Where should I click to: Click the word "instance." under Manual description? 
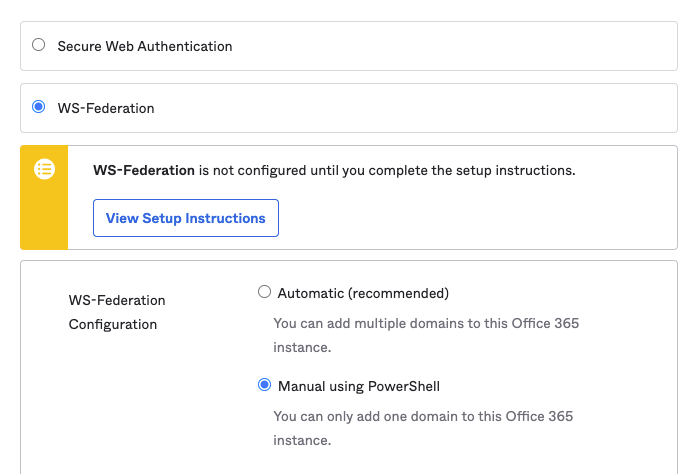pos(302,440)
